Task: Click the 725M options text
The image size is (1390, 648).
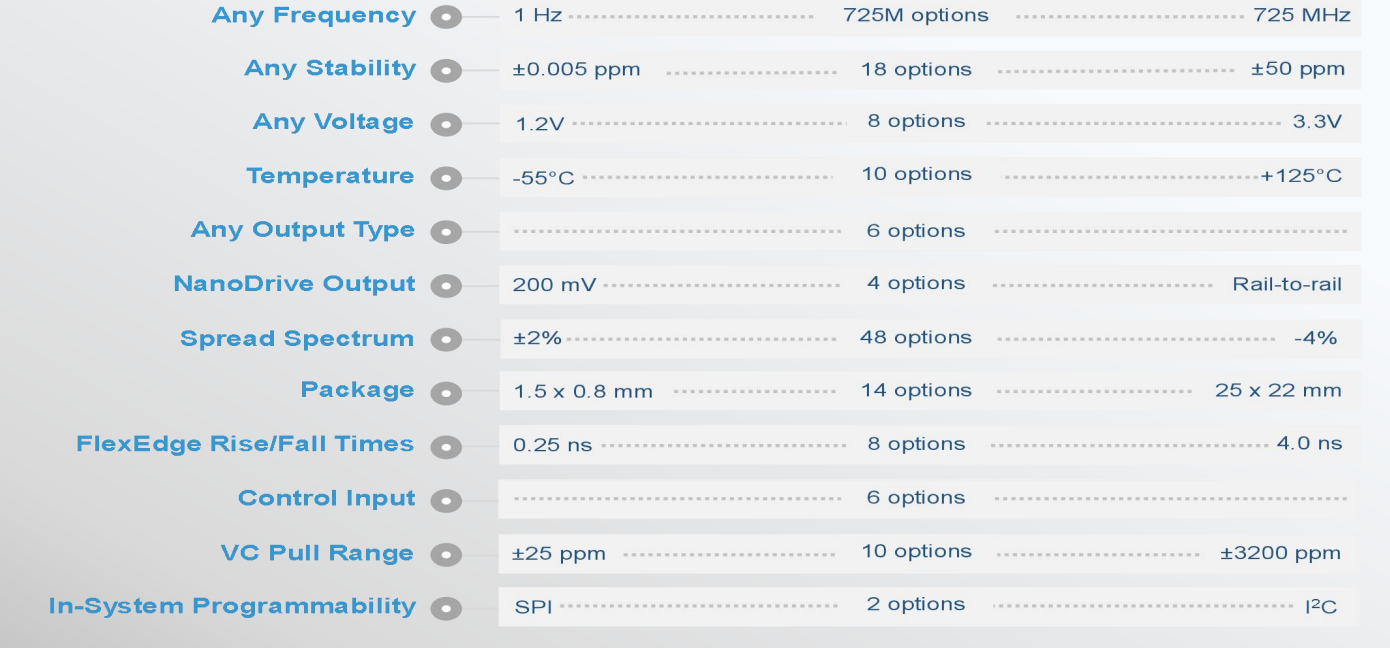Action: coord(915,16)
